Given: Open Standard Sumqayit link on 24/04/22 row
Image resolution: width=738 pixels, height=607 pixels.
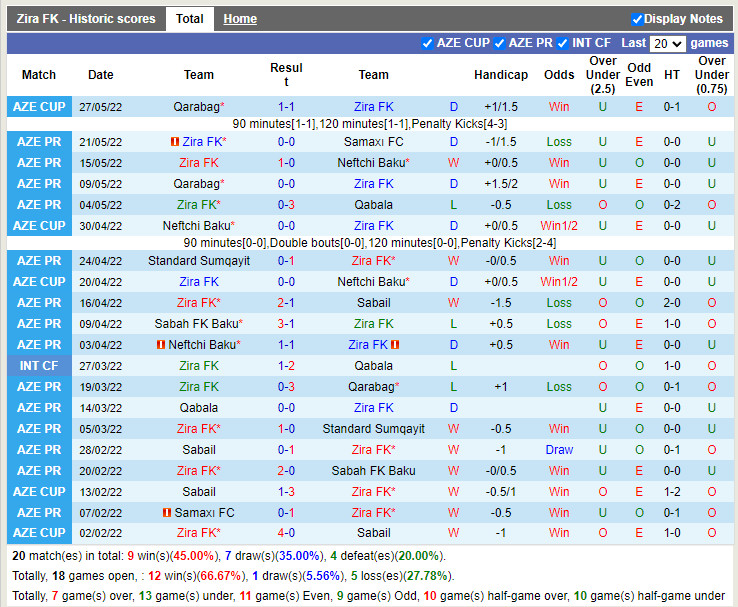Looking at the screenshot, I should 199,261.
